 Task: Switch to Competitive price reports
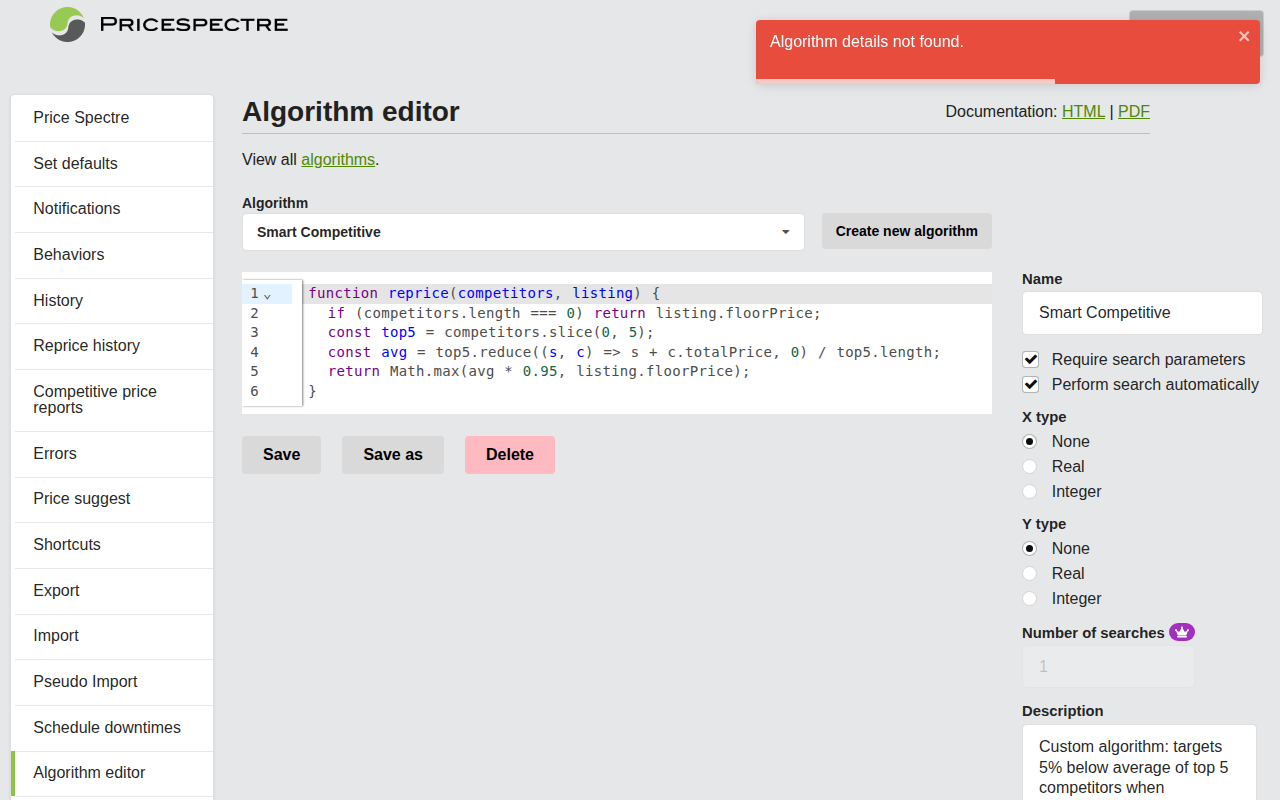(94, 399)
